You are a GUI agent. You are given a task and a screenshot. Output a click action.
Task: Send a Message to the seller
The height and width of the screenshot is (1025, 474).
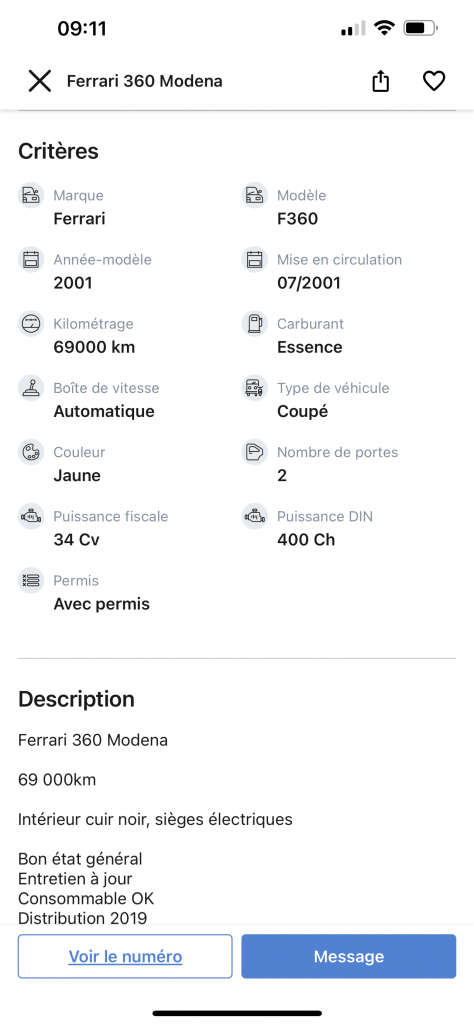[348, 956]
